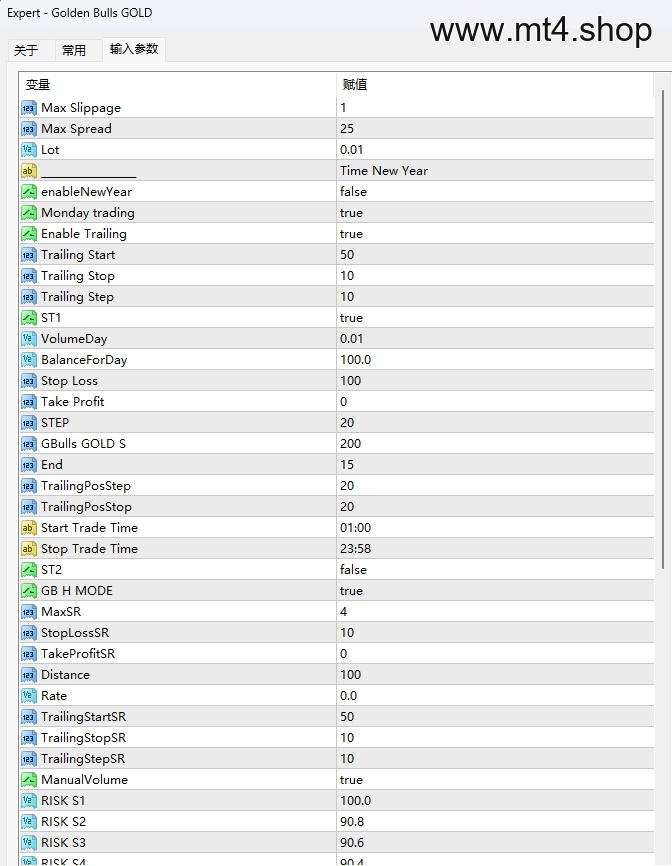Select the boolean icon next to GB H MODE
672x866 pixels.
(x=29, y=591)
